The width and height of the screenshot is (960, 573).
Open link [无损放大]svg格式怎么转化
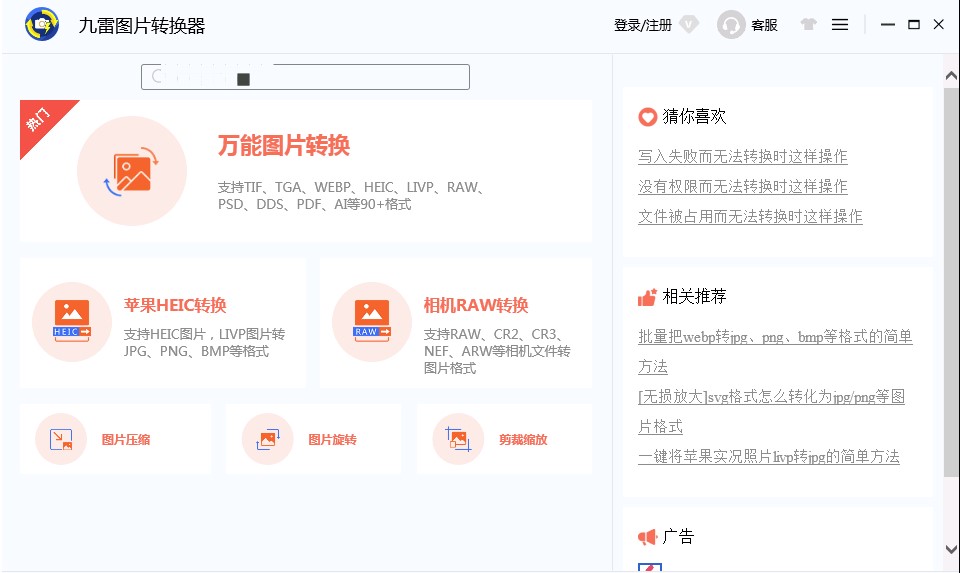click(771, 411)
